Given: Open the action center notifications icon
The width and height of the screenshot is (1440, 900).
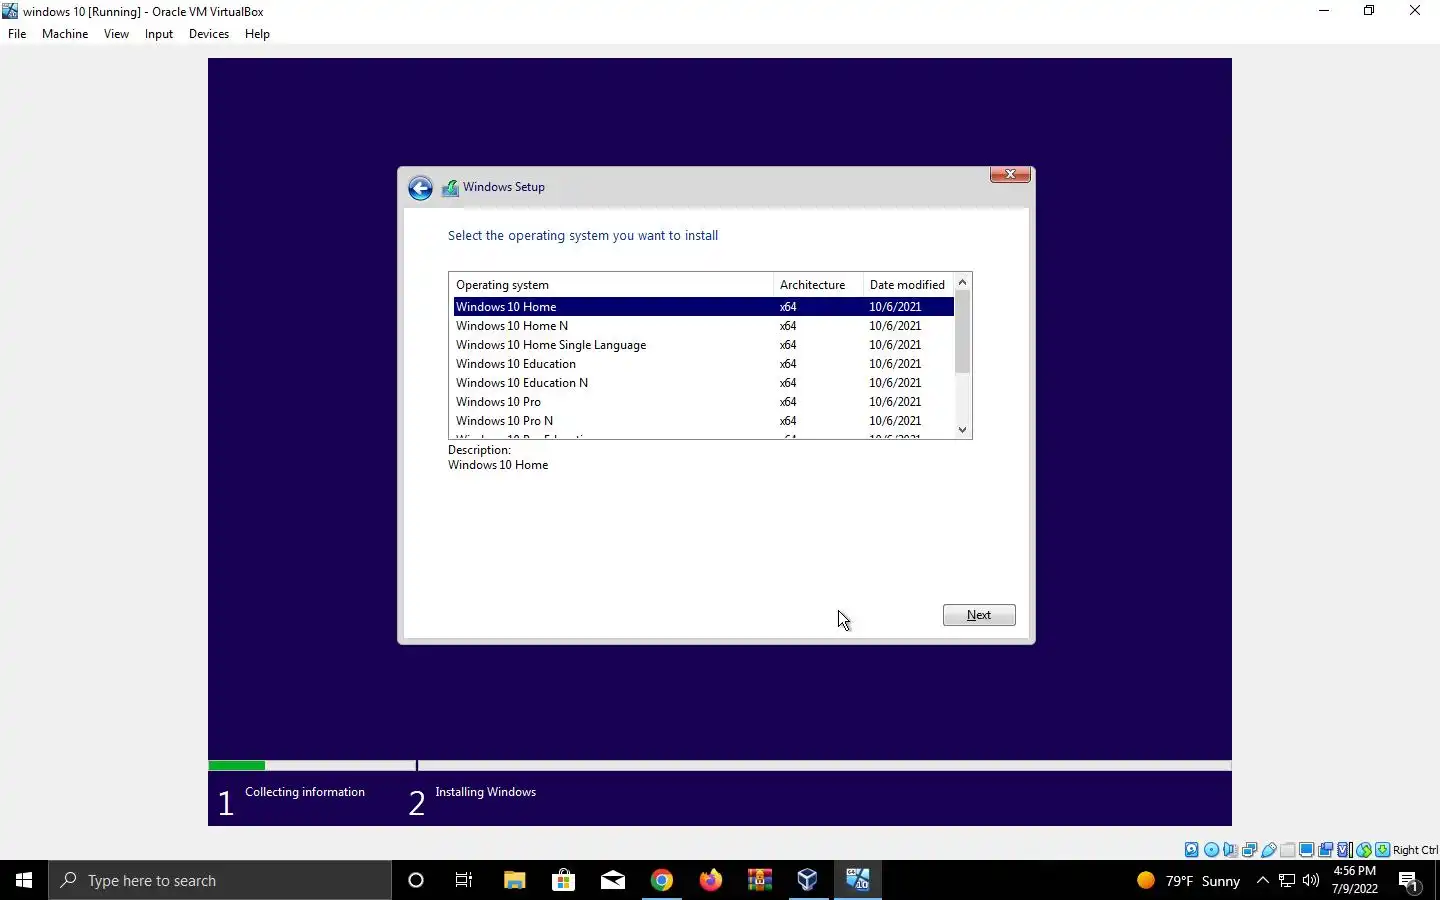Looking at the screenshot, I should [1409, 881].
